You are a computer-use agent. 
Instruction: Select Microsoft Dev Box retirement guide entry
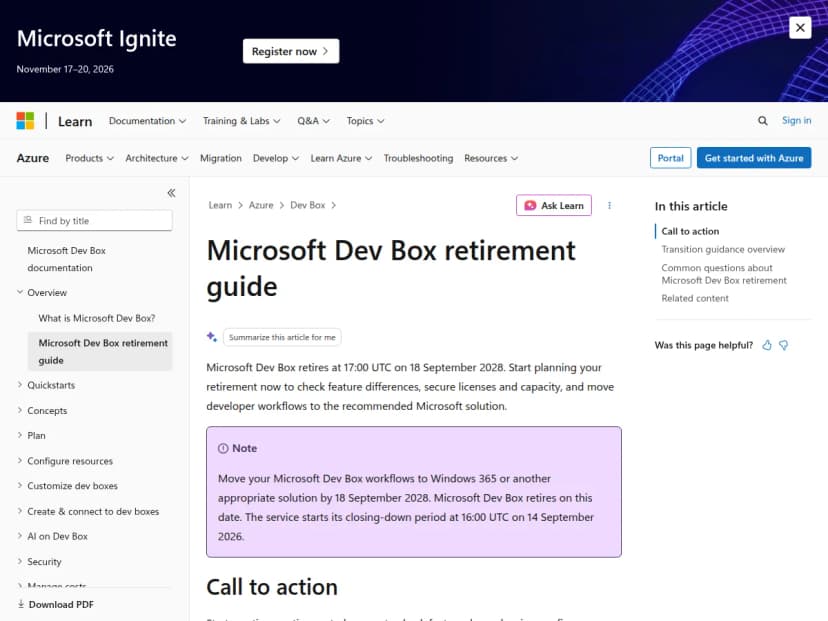(x=100, y=352)
